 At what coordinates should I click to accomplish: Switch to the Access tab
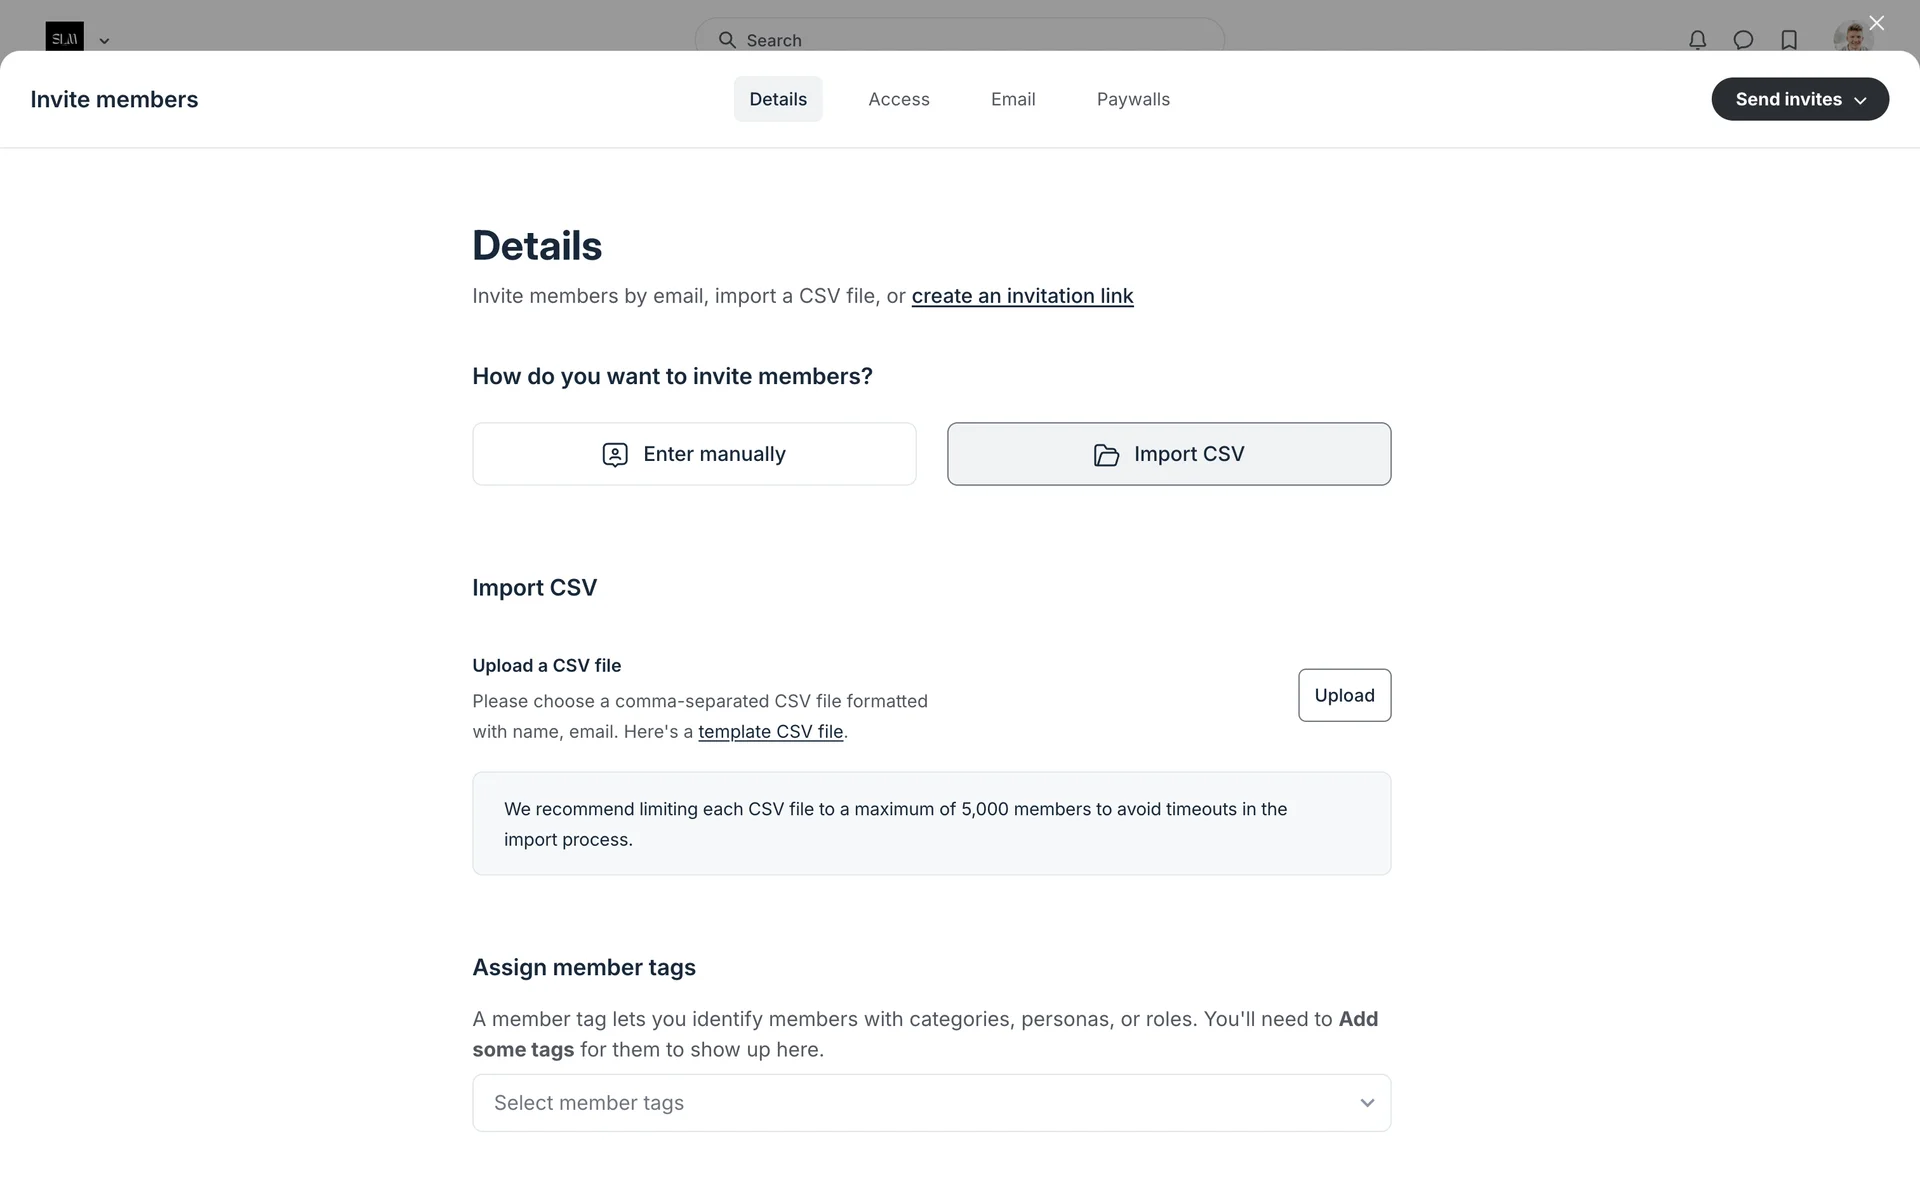point(899,99)
